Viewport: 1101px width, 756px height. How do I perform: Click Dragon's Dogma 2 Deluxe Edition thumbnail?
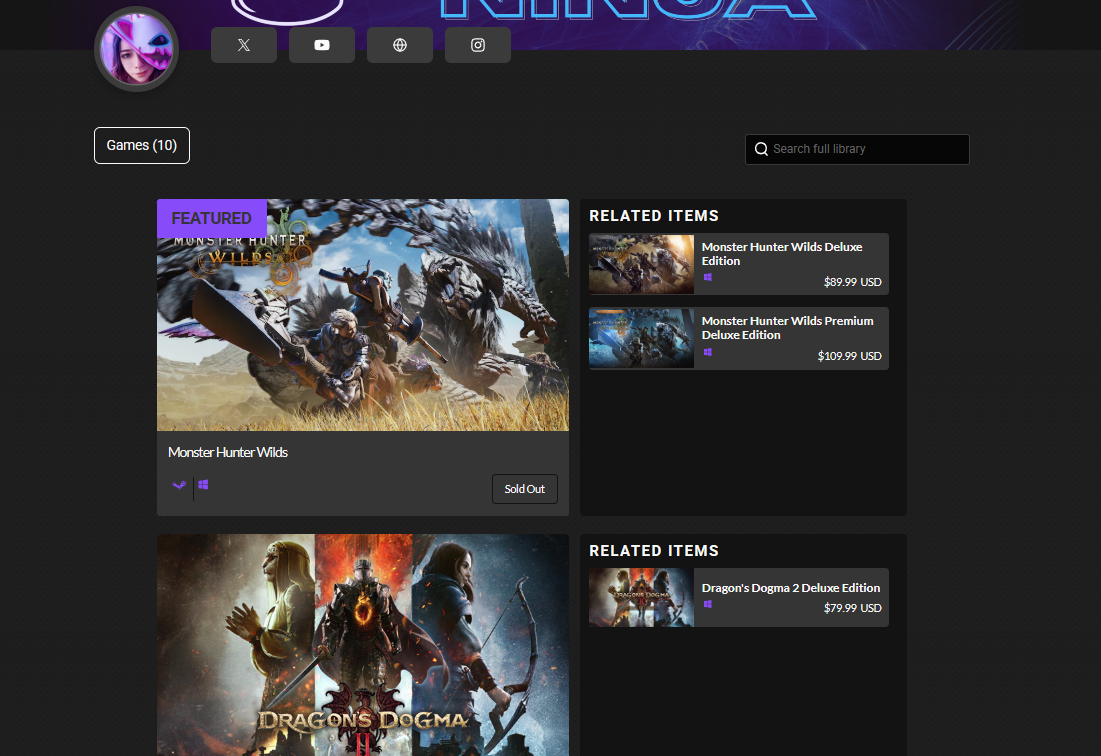coord(641,597)
